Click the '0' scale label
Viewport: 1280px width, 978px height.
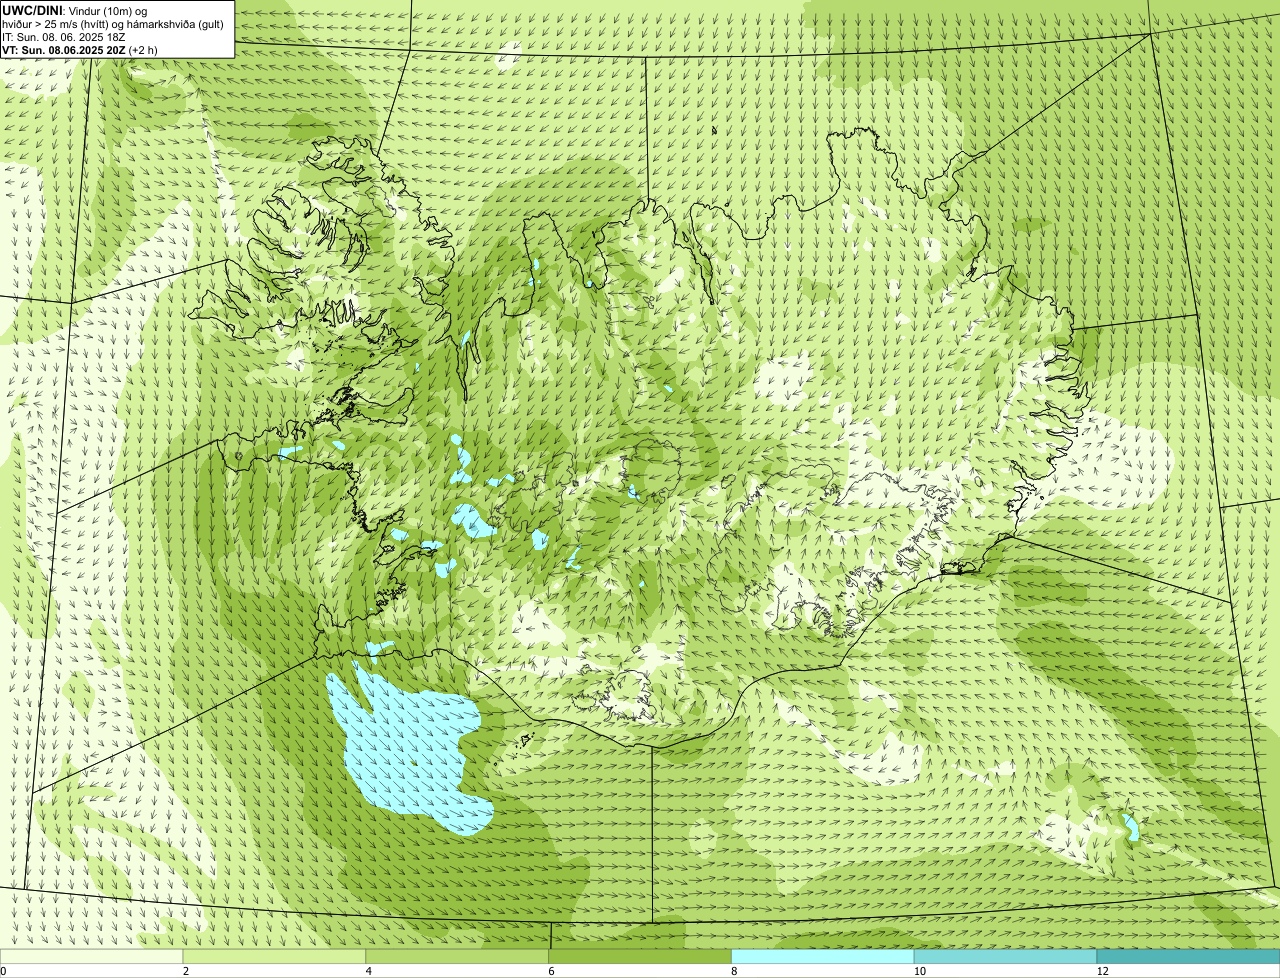click(3, 971)
